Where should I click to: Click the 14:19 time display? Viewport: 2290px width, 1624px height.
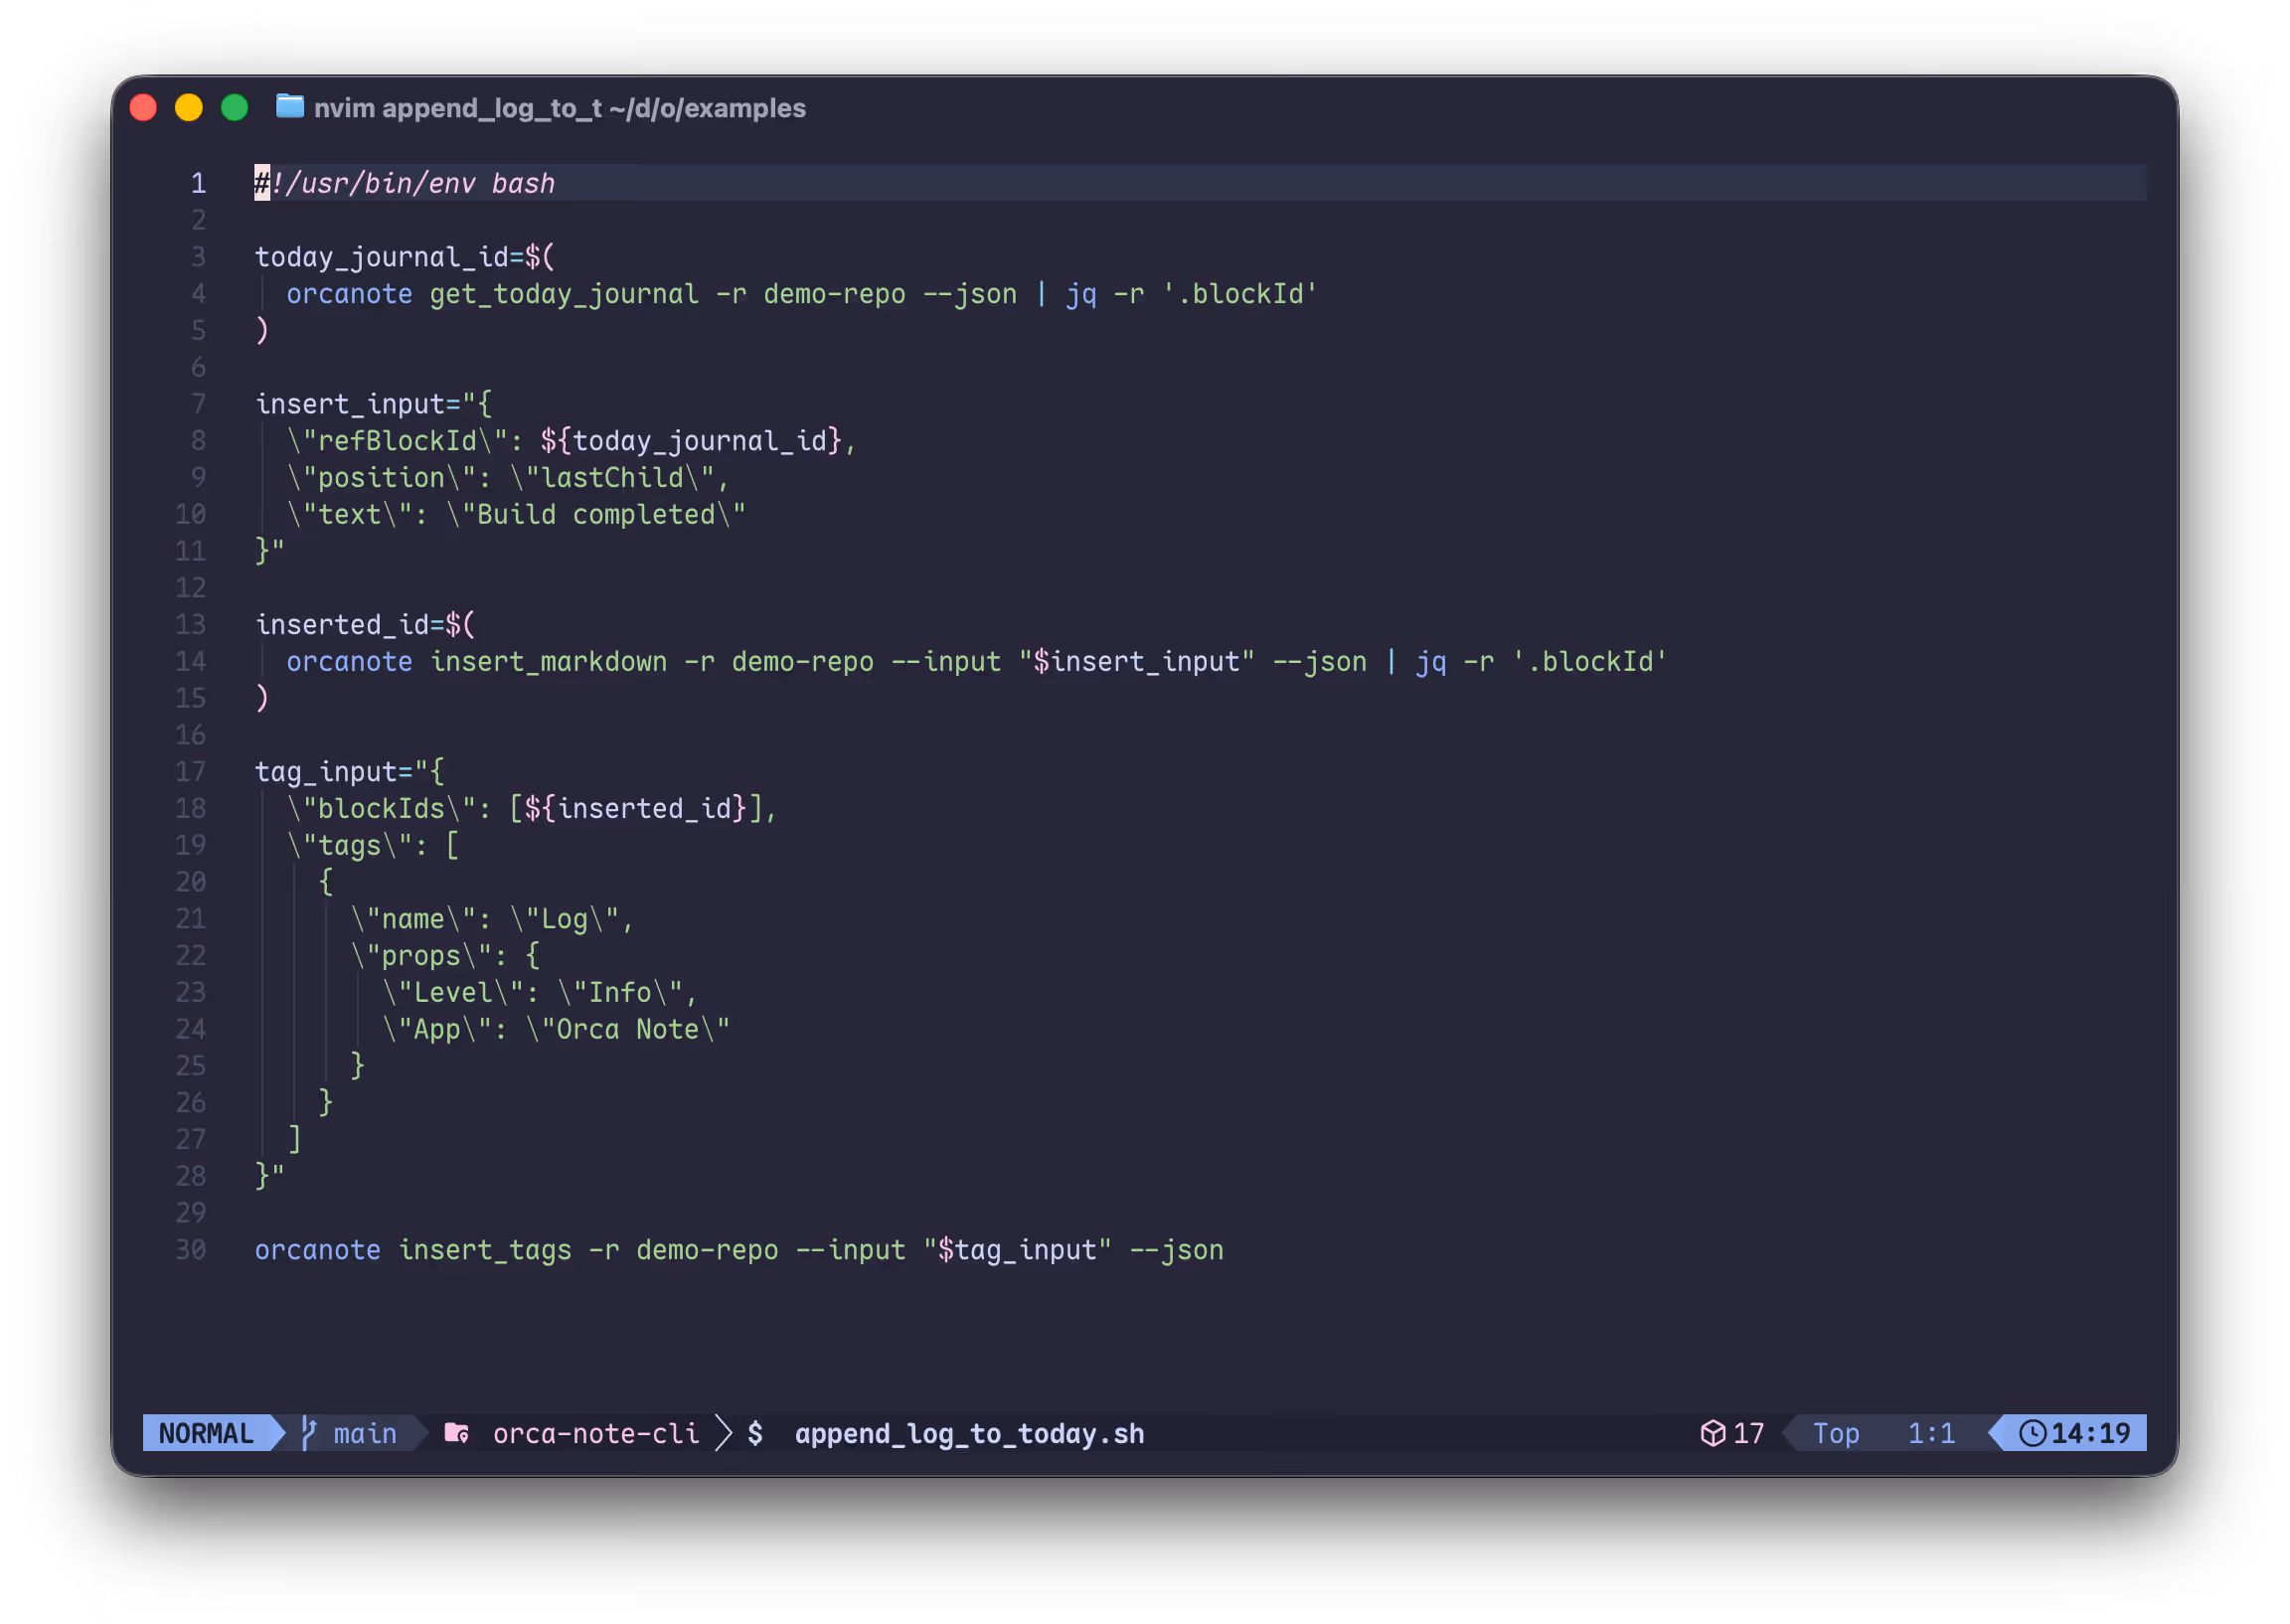[x=2093, y=1432]
